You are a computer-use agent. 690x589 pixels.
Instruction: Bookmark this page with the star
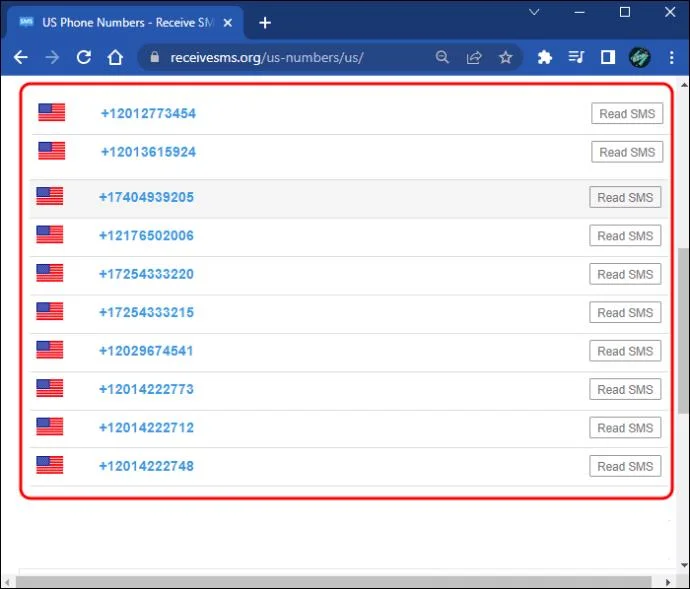(x=506, y=57)
